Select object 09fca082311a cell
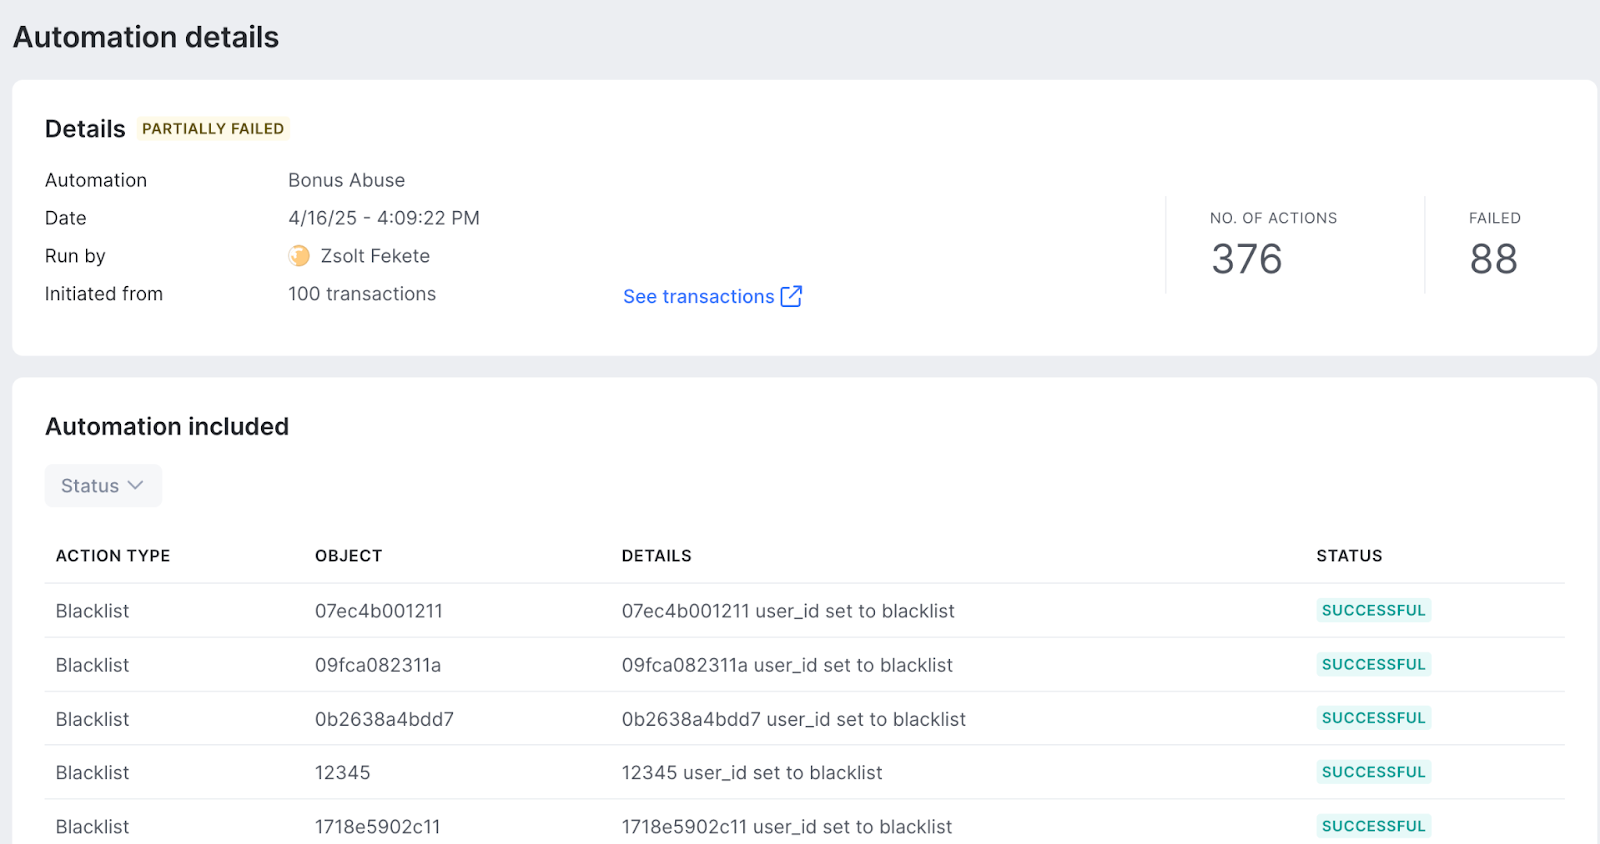Screen dimensions: 1600x844 (x=378, y=665)
